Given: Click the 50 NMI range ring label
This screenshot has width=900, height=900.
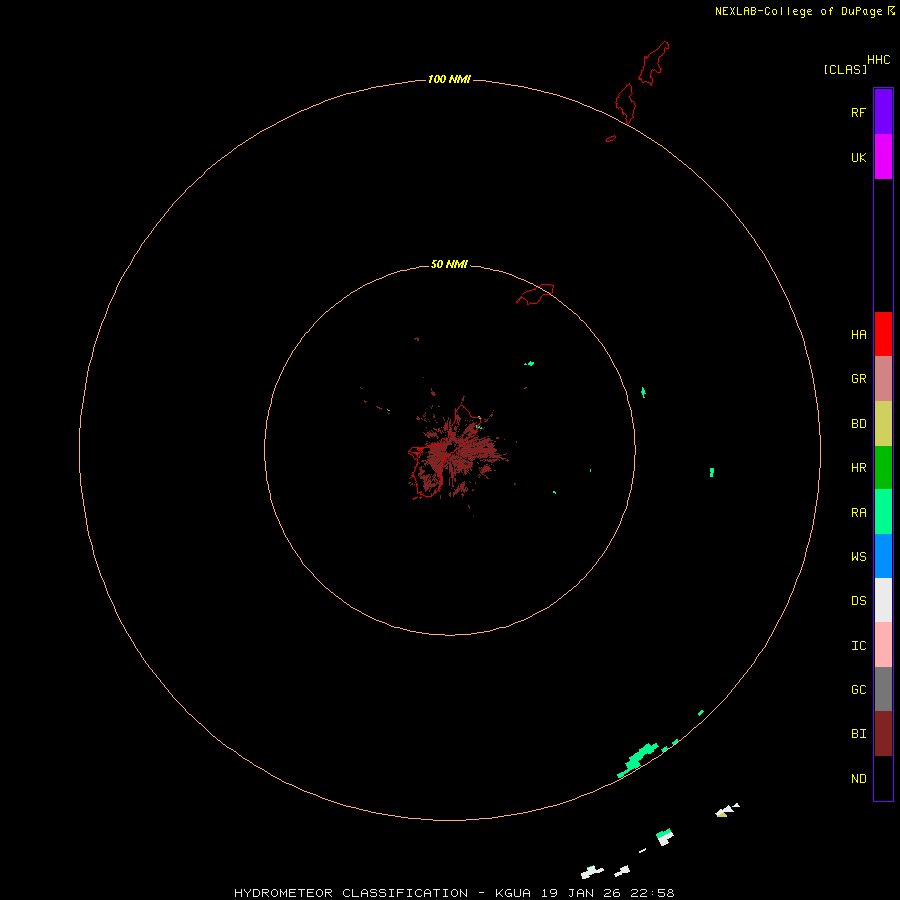Looking at the screenshot, I should [x=449, y=264].
